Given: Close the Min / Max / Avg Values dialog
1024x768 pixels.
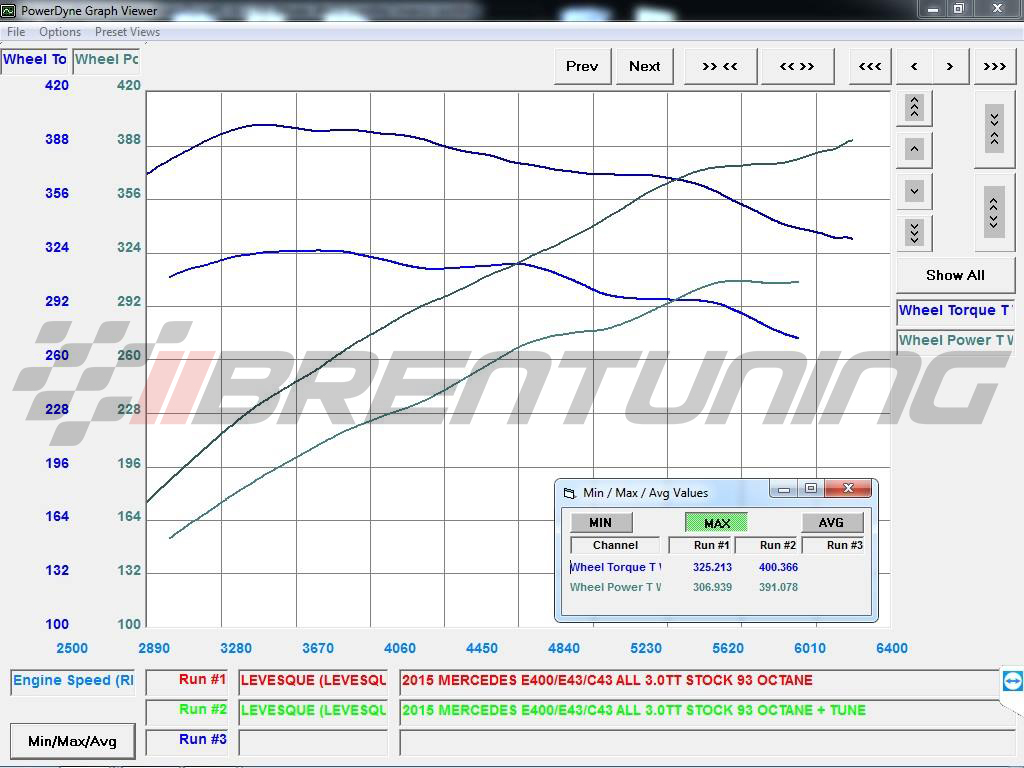Looking at the screenshot, I should point(848,488).
